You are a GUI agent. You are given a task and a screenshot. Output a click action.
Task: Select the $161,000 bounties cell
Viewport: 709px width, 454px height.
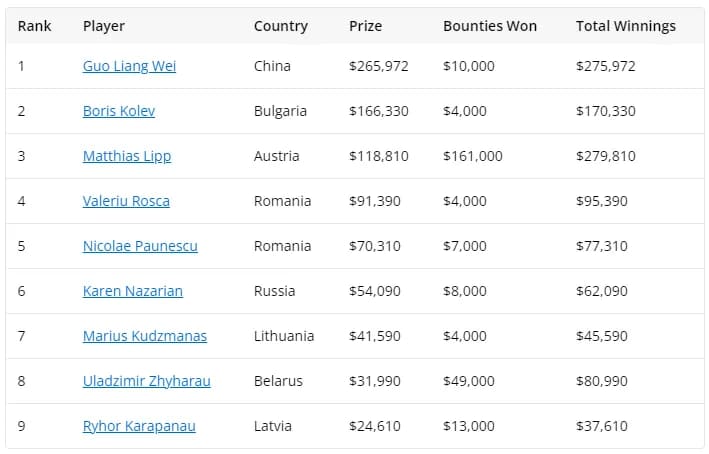473,156
